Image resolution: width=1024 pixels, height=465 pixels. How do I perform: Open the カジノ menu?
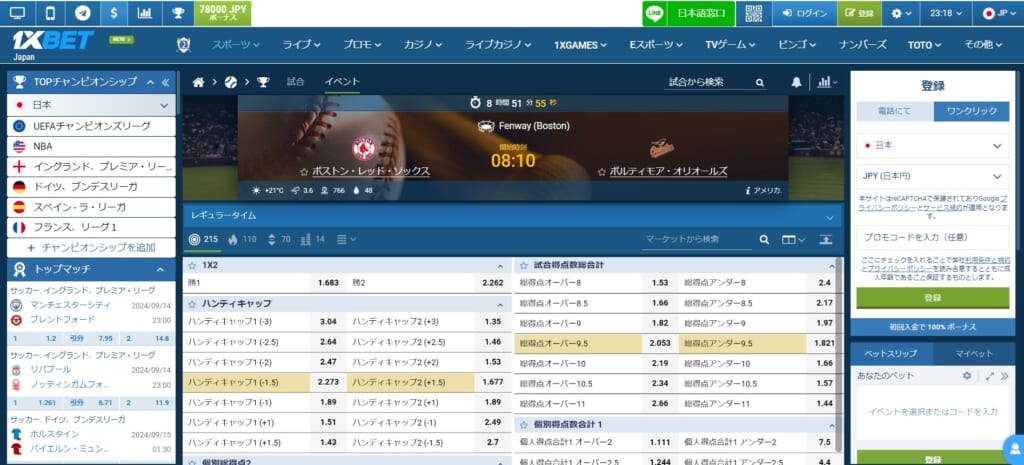[423, 45]
